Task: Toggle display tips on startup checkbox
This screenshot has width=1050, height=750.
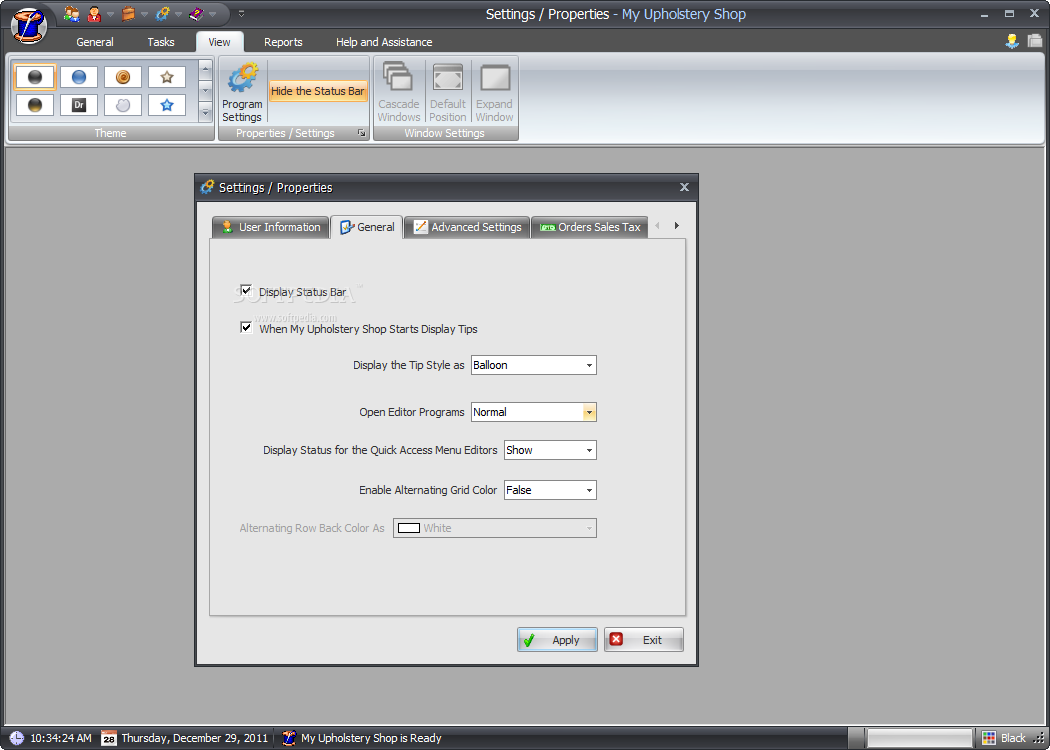Action: coord(246,327)
